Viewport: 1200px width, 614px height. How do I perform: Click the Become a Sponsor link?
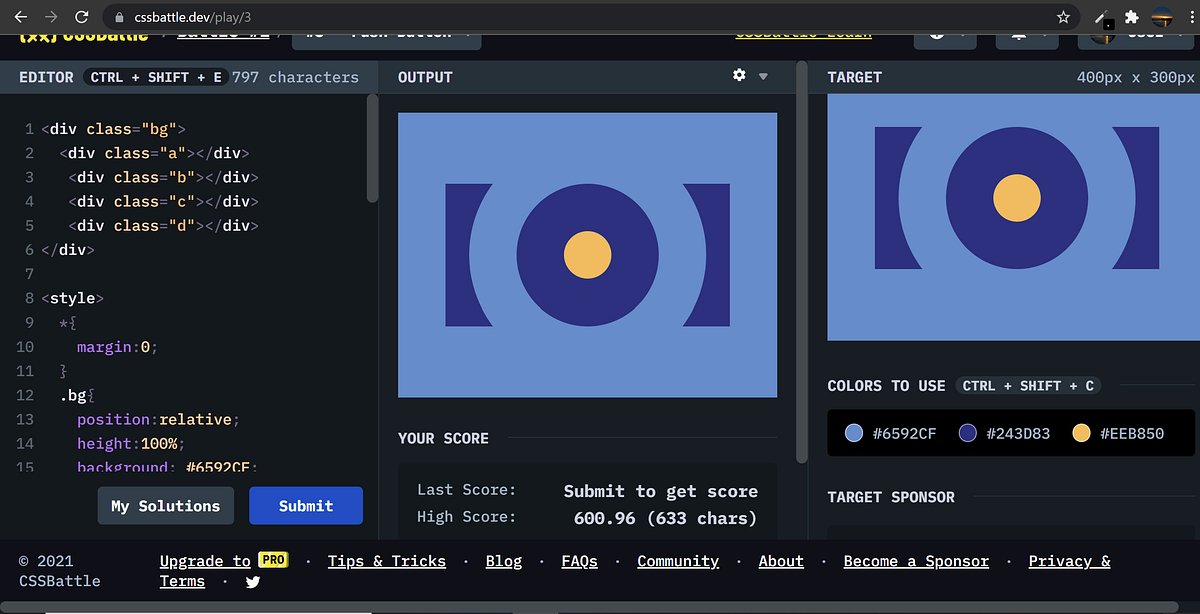(915, 561)
